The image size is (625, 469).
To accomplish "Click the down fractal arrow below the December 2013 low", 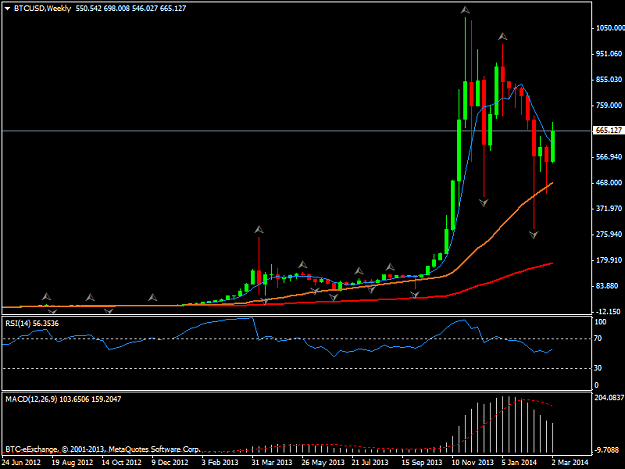I will (x=483, y=203).
